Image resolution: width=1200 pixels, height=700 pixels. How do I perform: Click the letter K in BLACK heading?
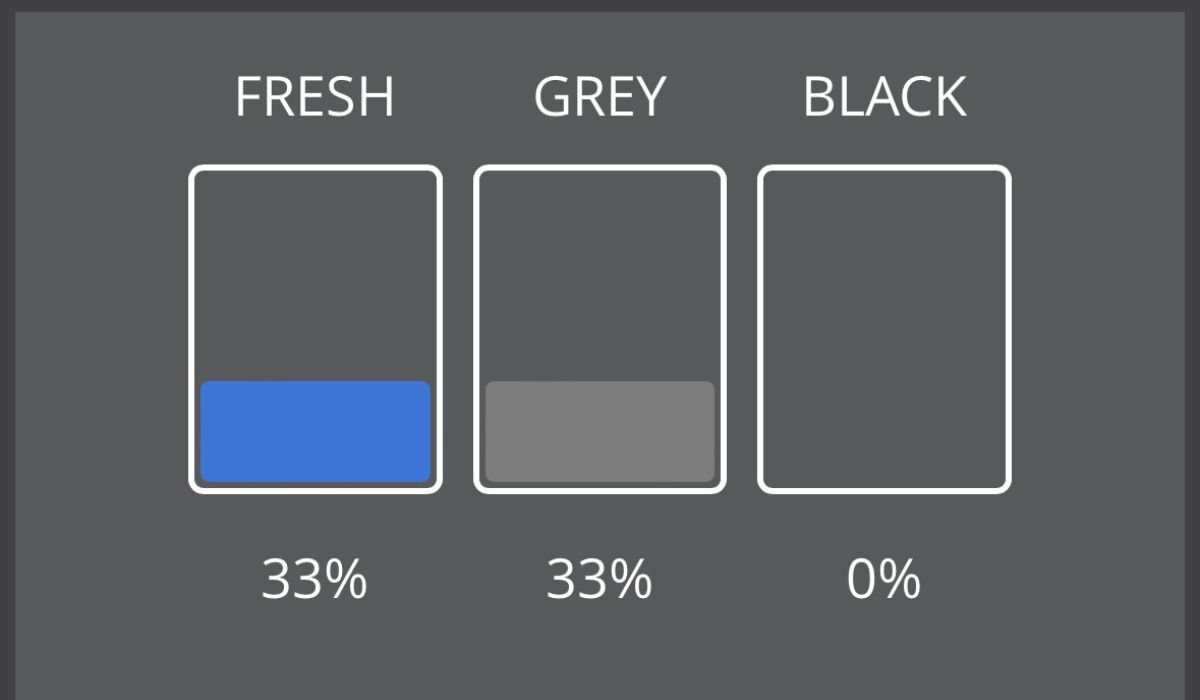coord(951,97)
